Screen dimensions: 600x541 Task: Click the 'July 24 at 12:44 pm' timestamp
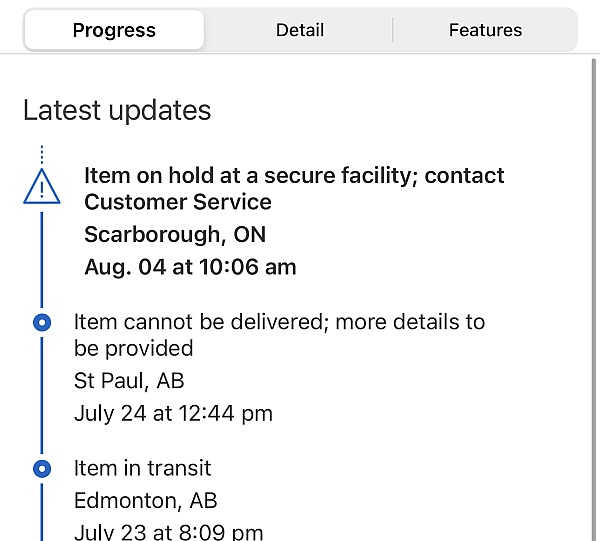coord(173,414)
